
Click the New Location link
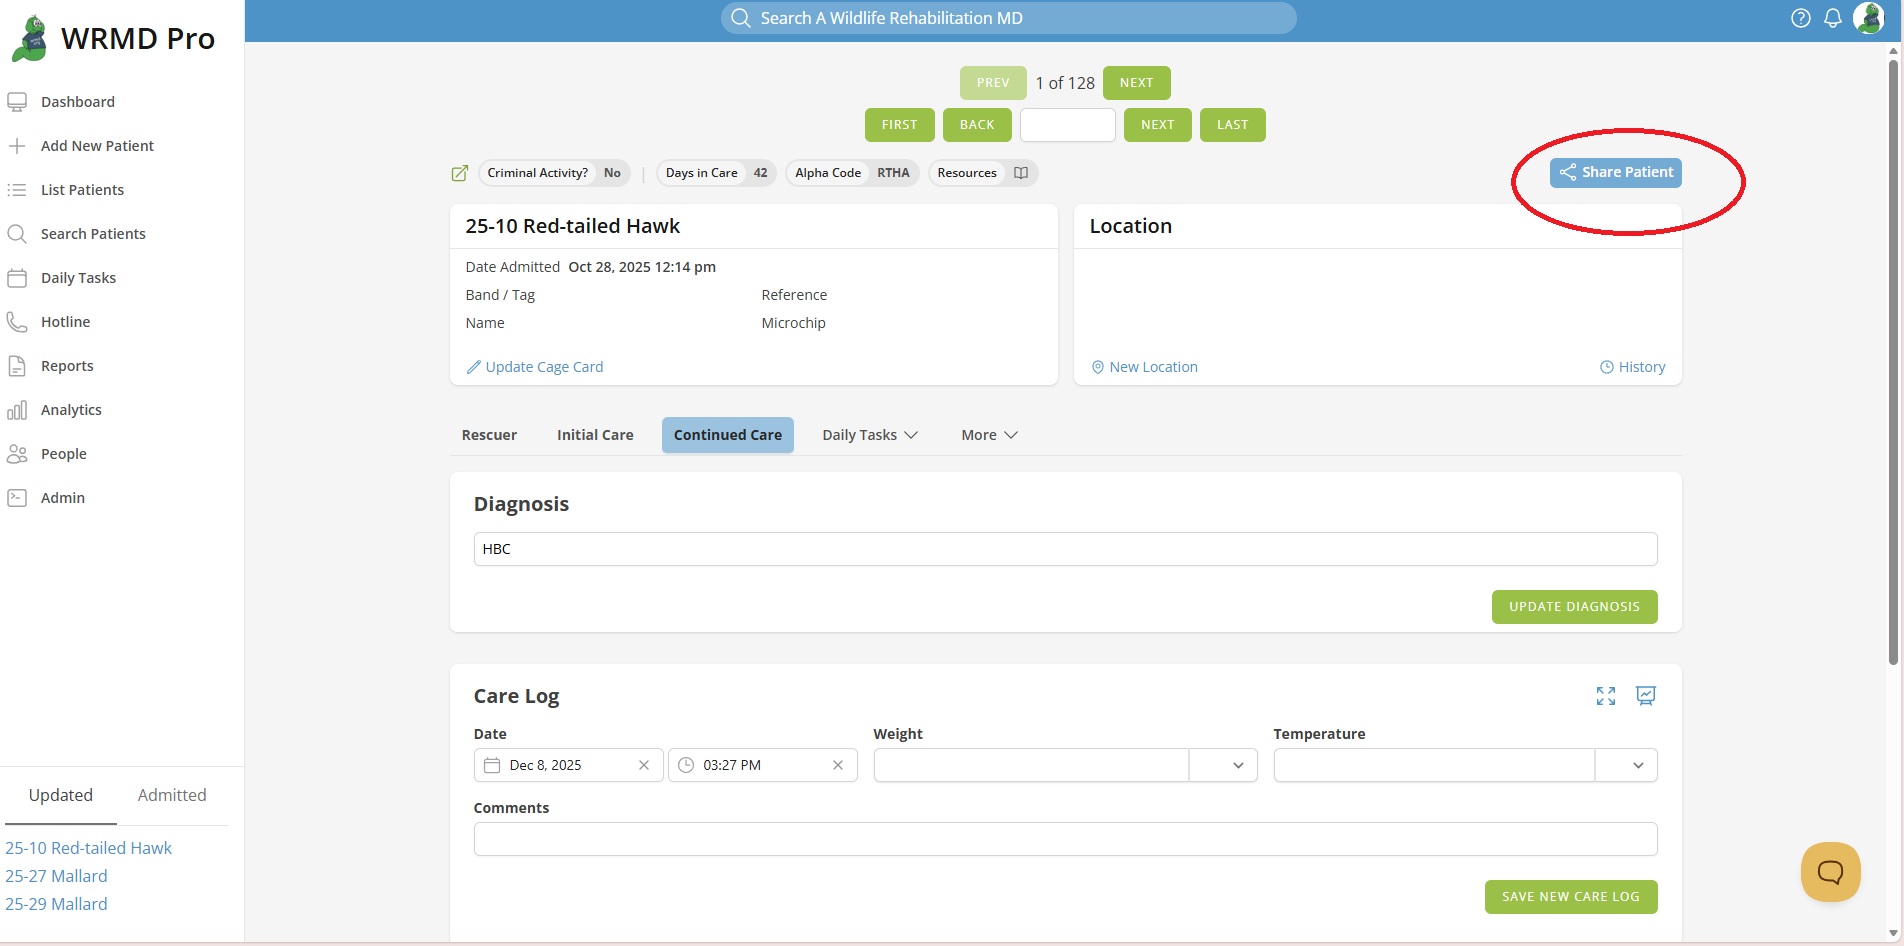point(1144,367)
